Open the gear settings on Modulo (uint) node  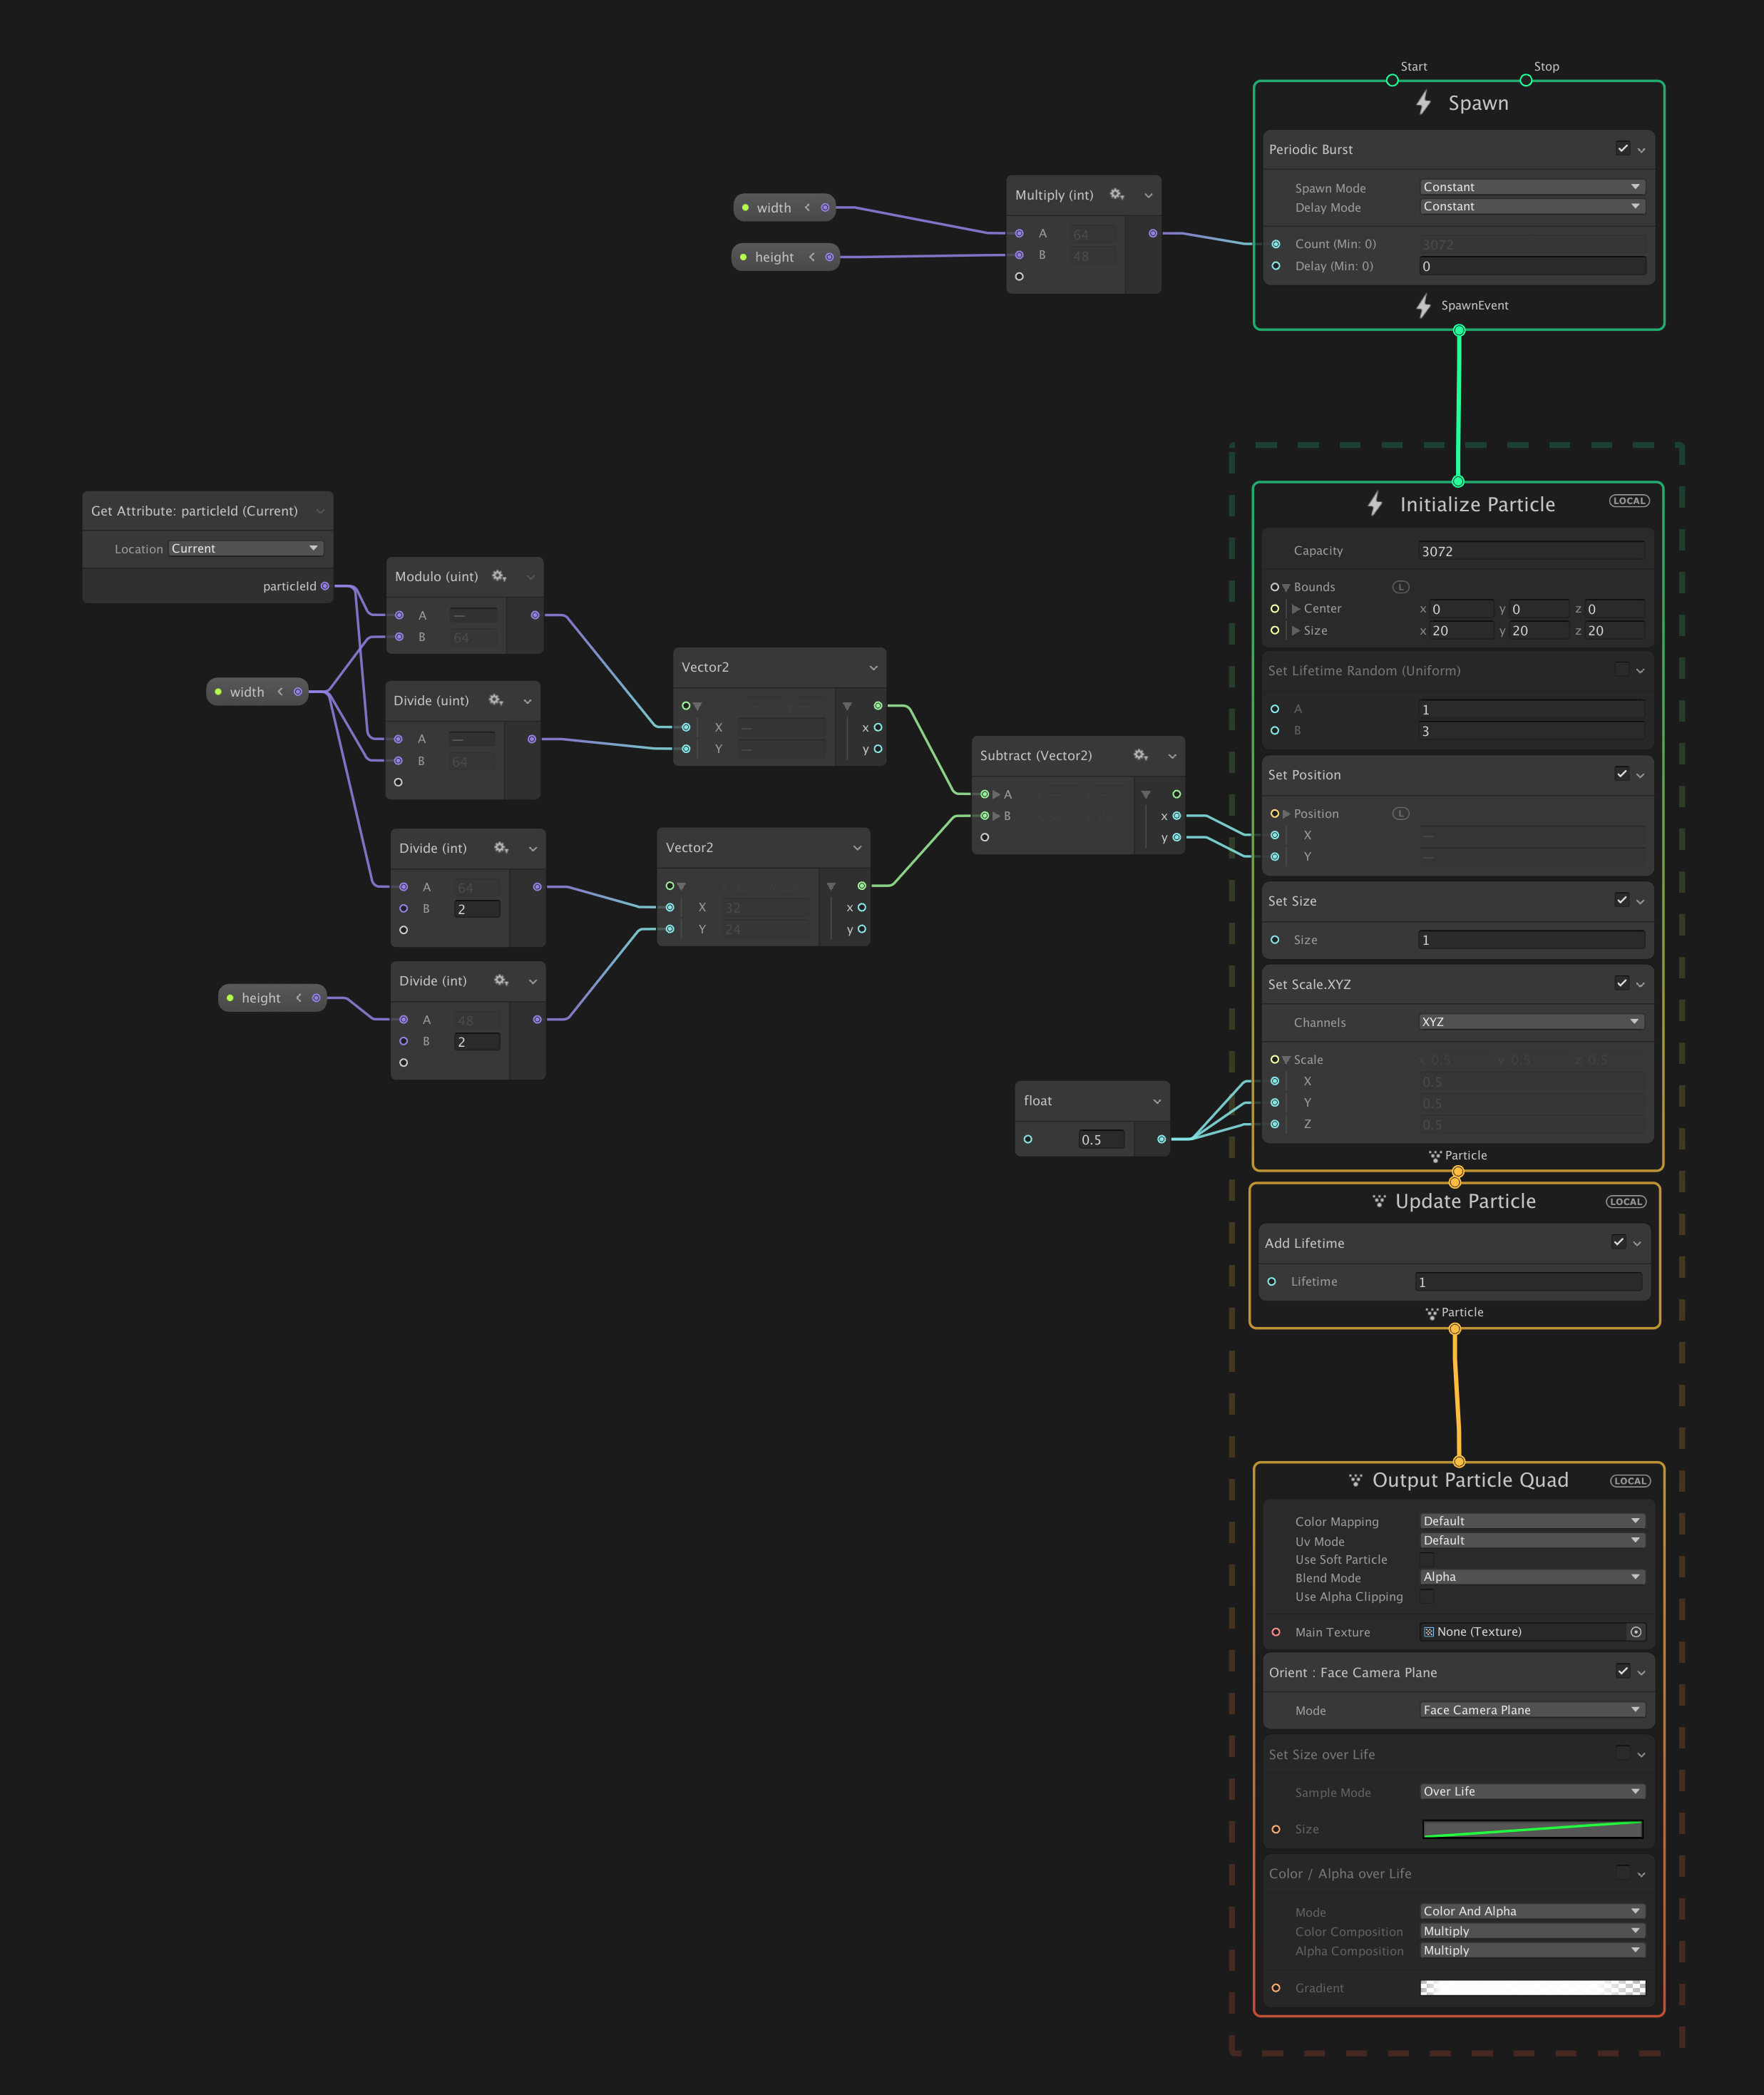pyautogui.click(x=499, y=576)
